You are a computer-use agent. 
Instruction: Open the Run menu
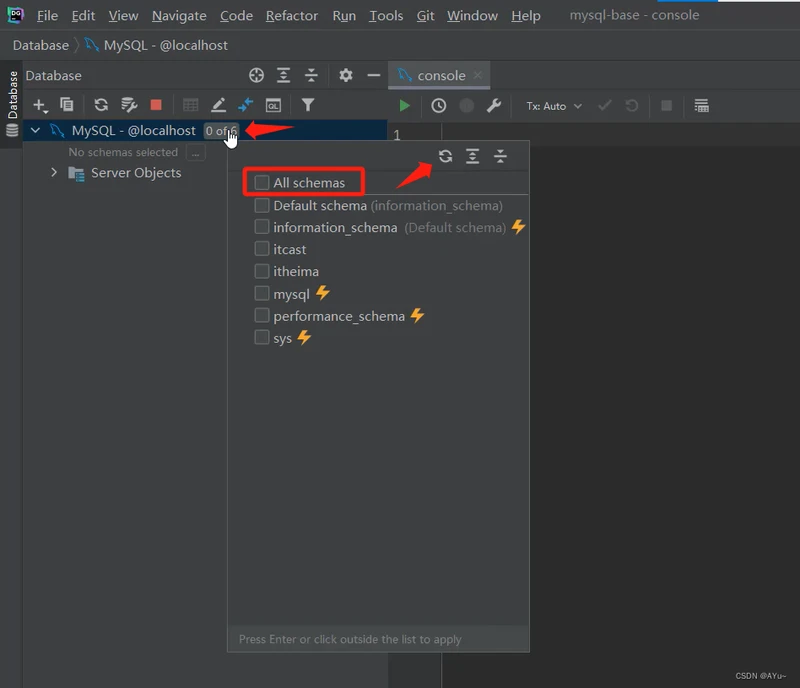tap(344, 16)
